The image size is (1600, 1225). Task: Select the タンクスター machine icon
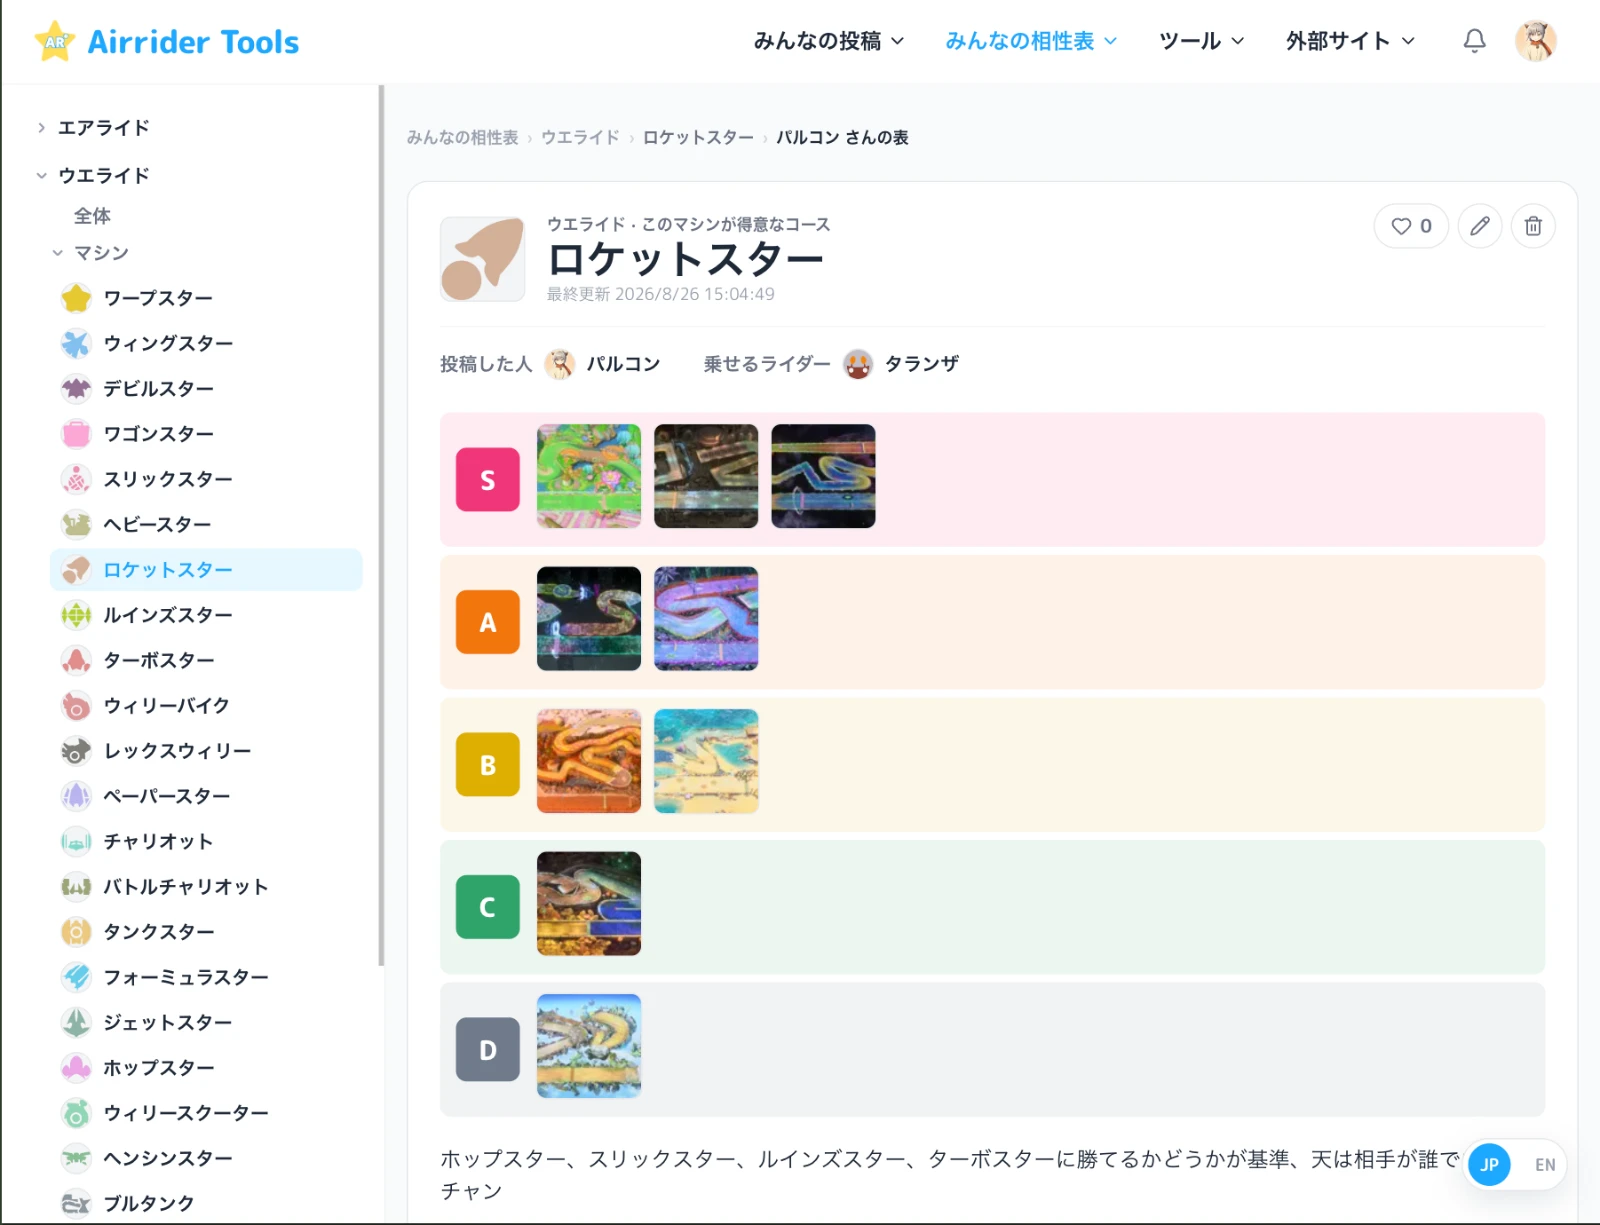point(76,932)
